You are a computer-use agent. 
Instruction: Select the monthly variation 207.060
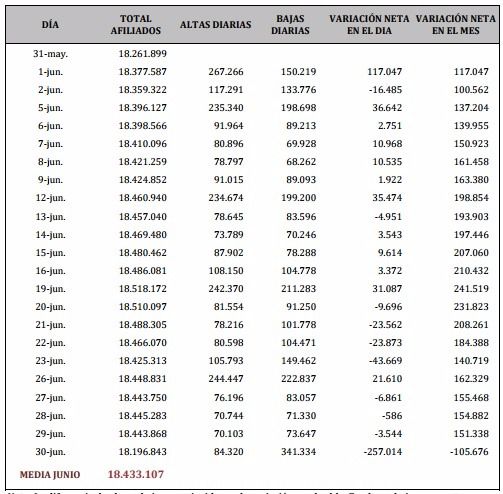point(471,253)
